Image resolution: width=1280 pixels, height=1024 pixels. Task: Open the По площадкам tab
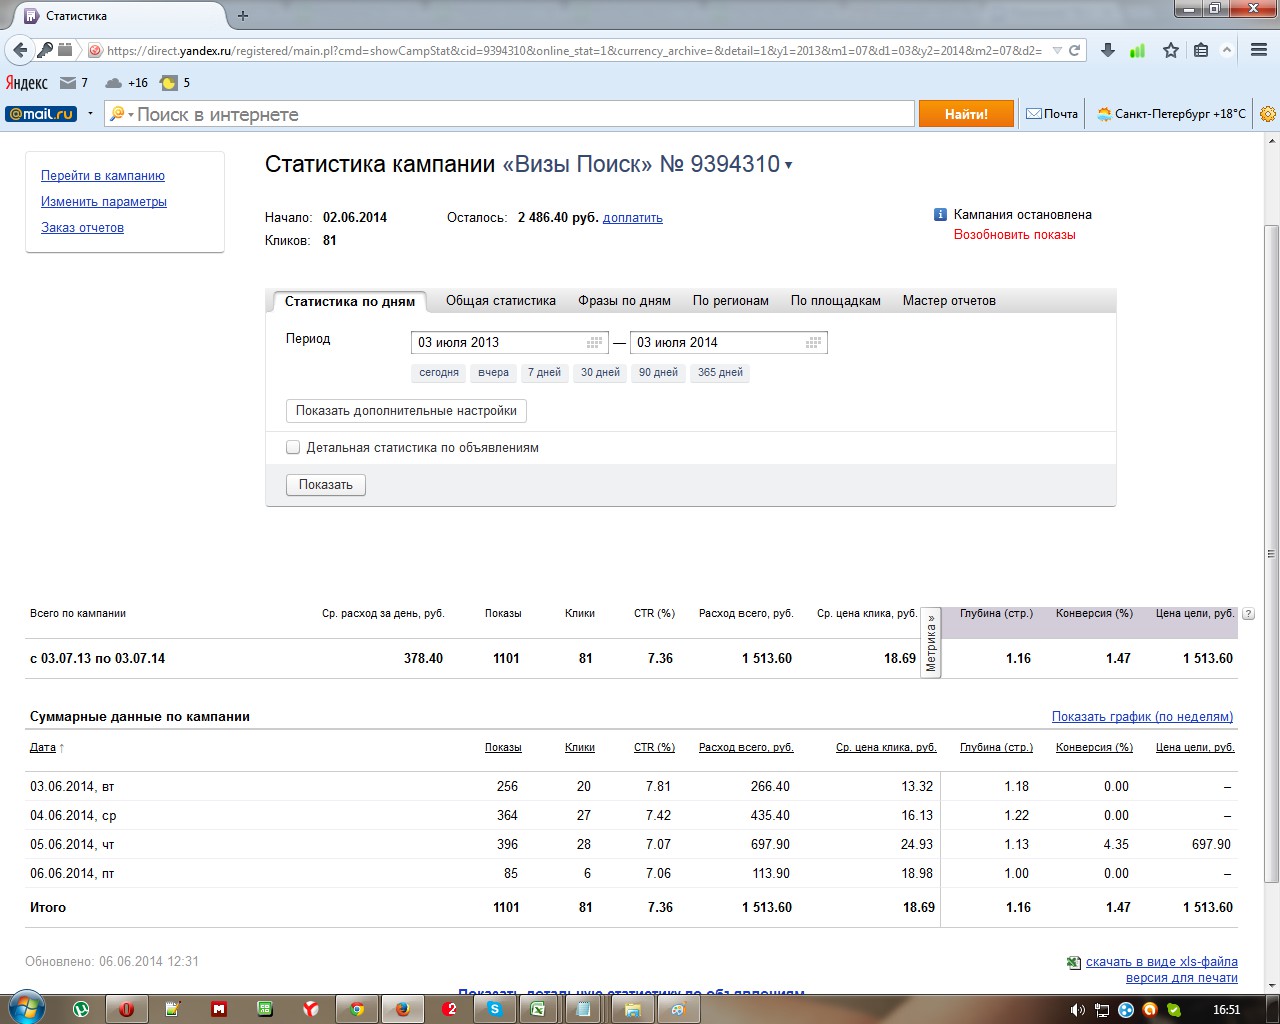pyautogui.click(x=836, y=301)
